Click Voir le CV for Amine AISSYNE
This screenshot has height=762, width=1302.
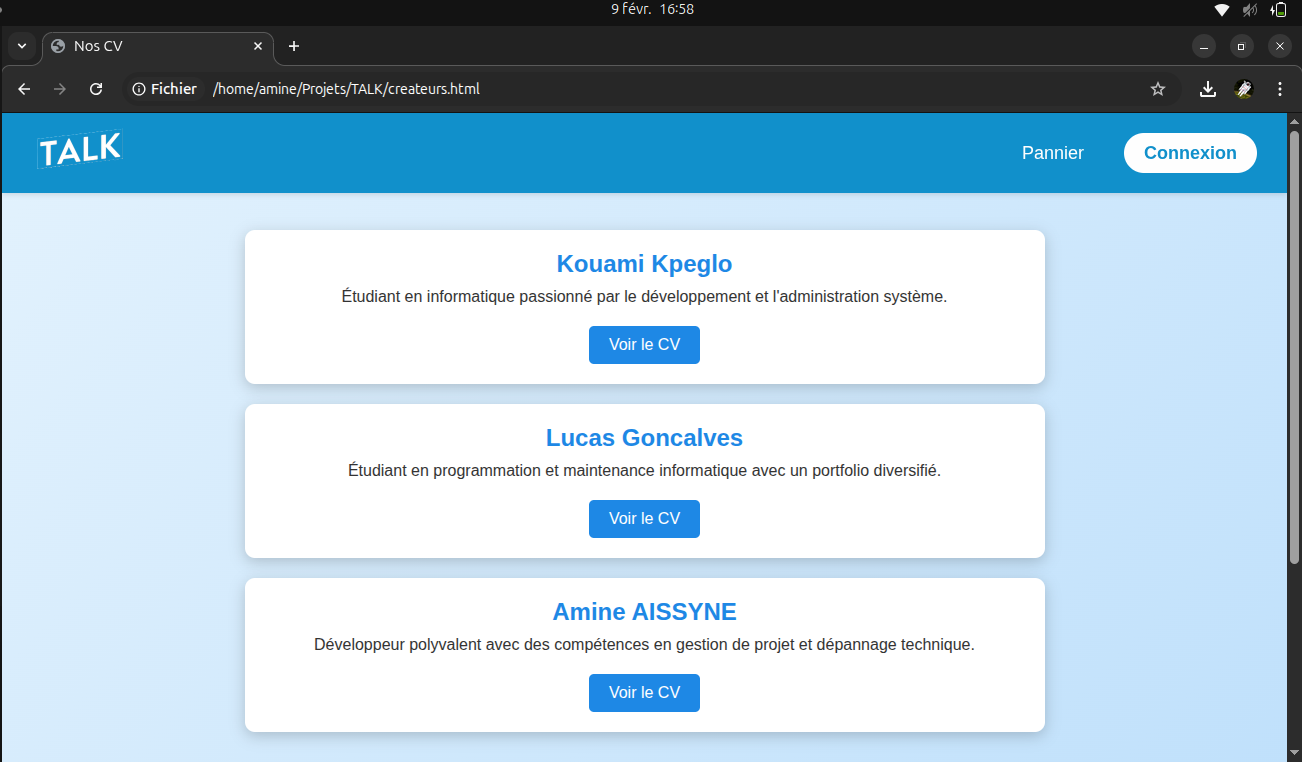click(x=644, y=693)
